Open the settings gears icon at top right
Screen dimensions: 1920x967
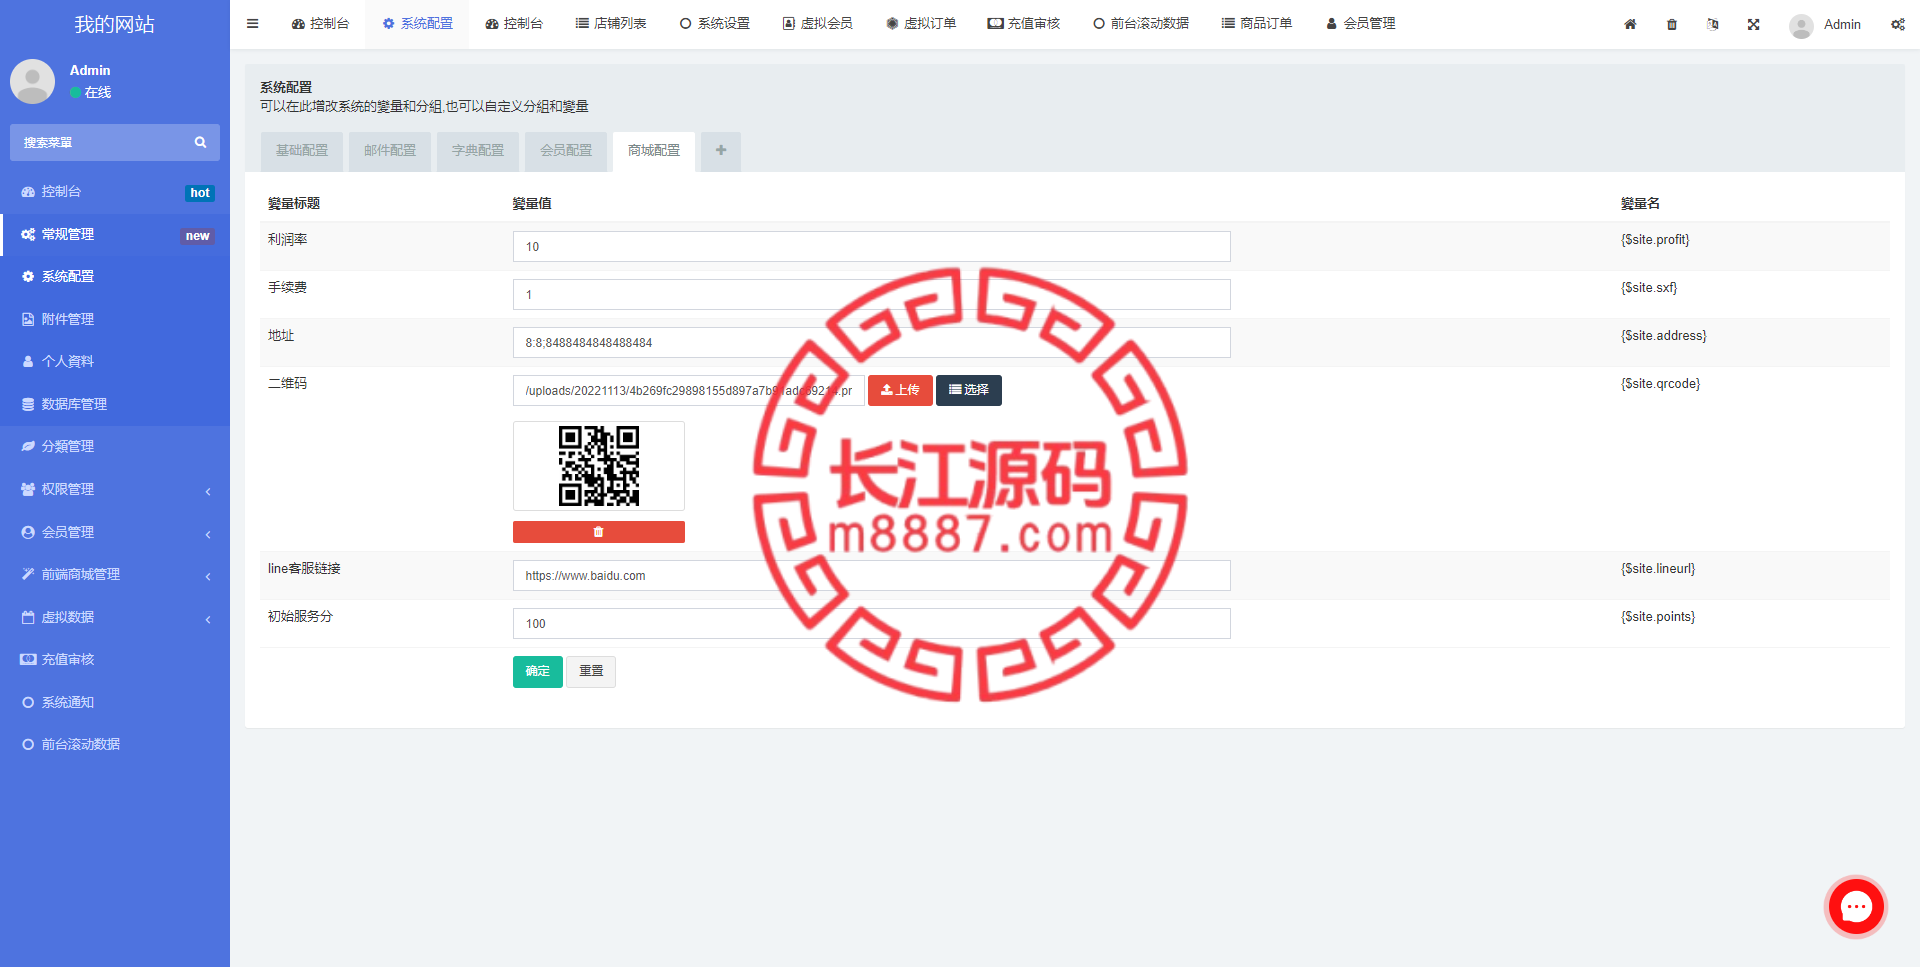[1897, 24]
